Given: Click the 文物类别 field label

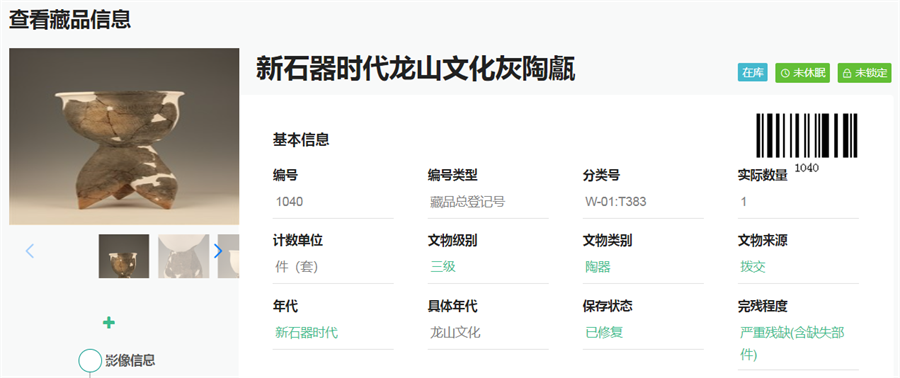Looking at the screenshot, I should tap(608, 241).
